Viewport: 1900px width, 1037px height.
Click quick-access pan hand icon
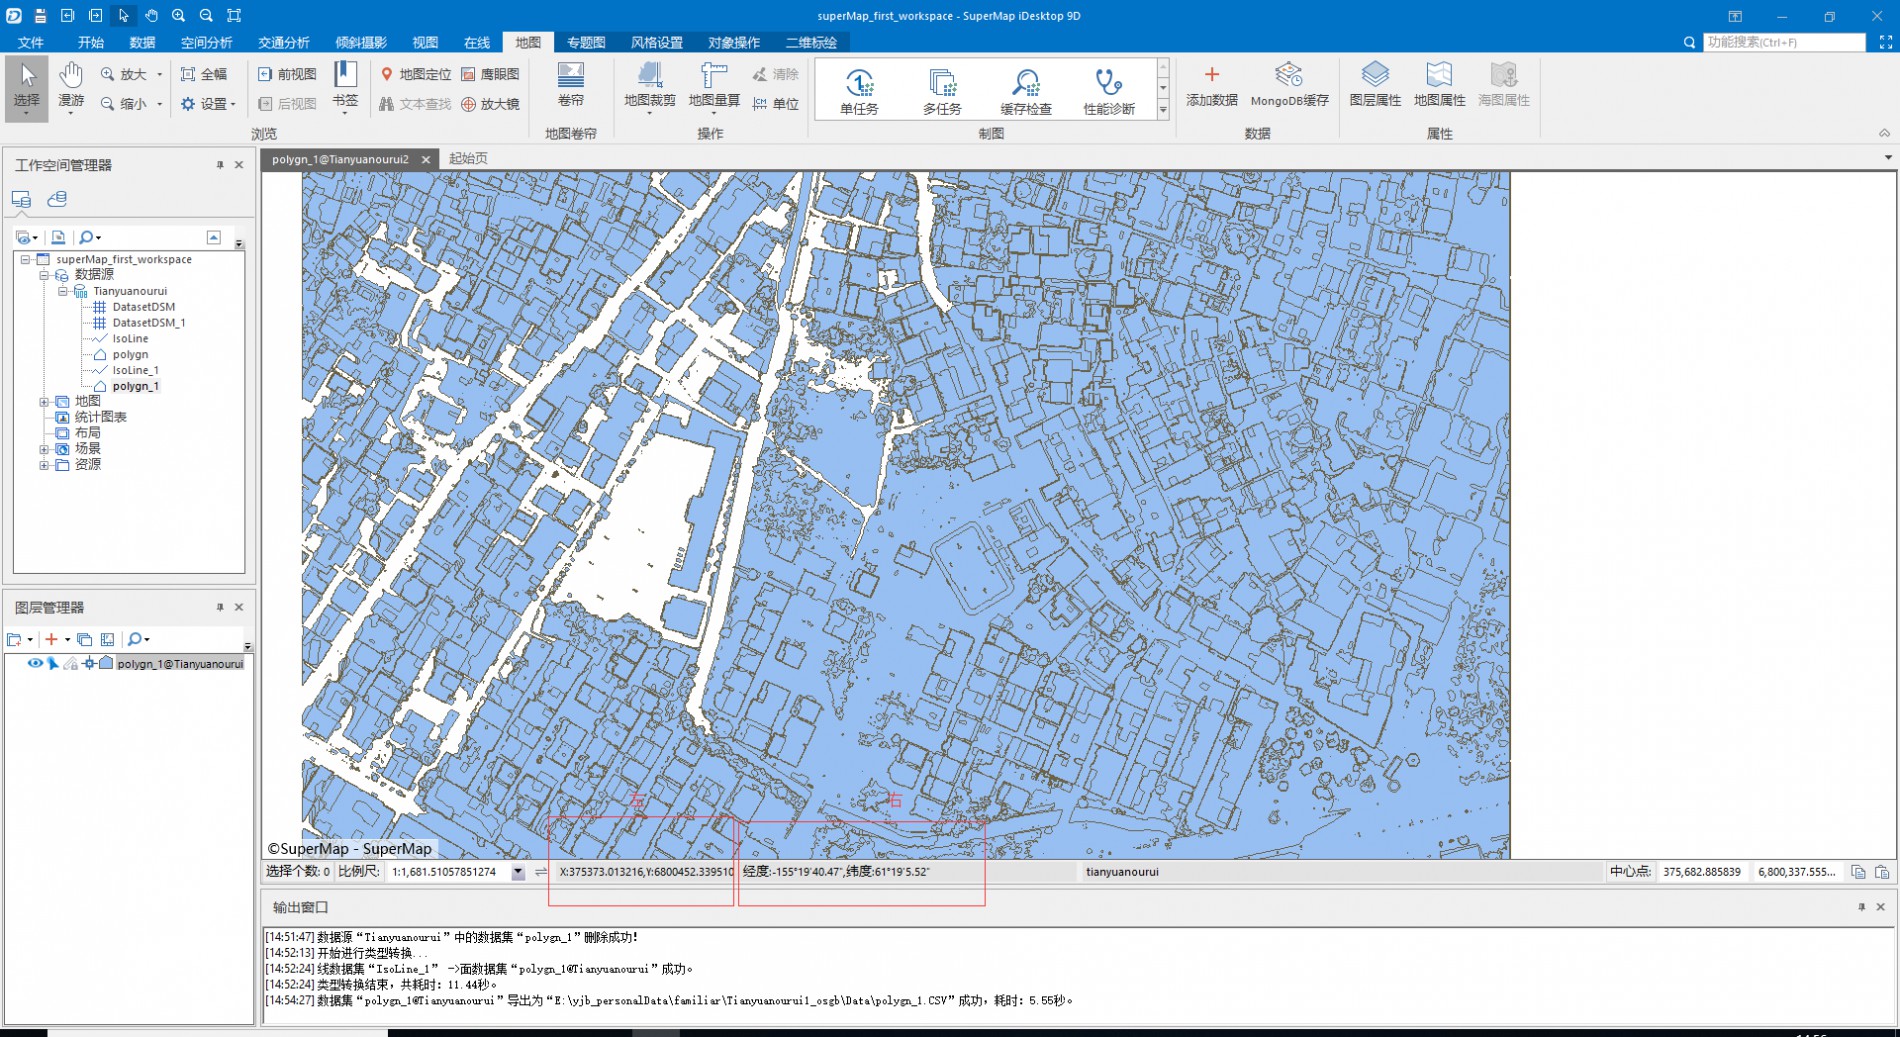pos(151,16)
